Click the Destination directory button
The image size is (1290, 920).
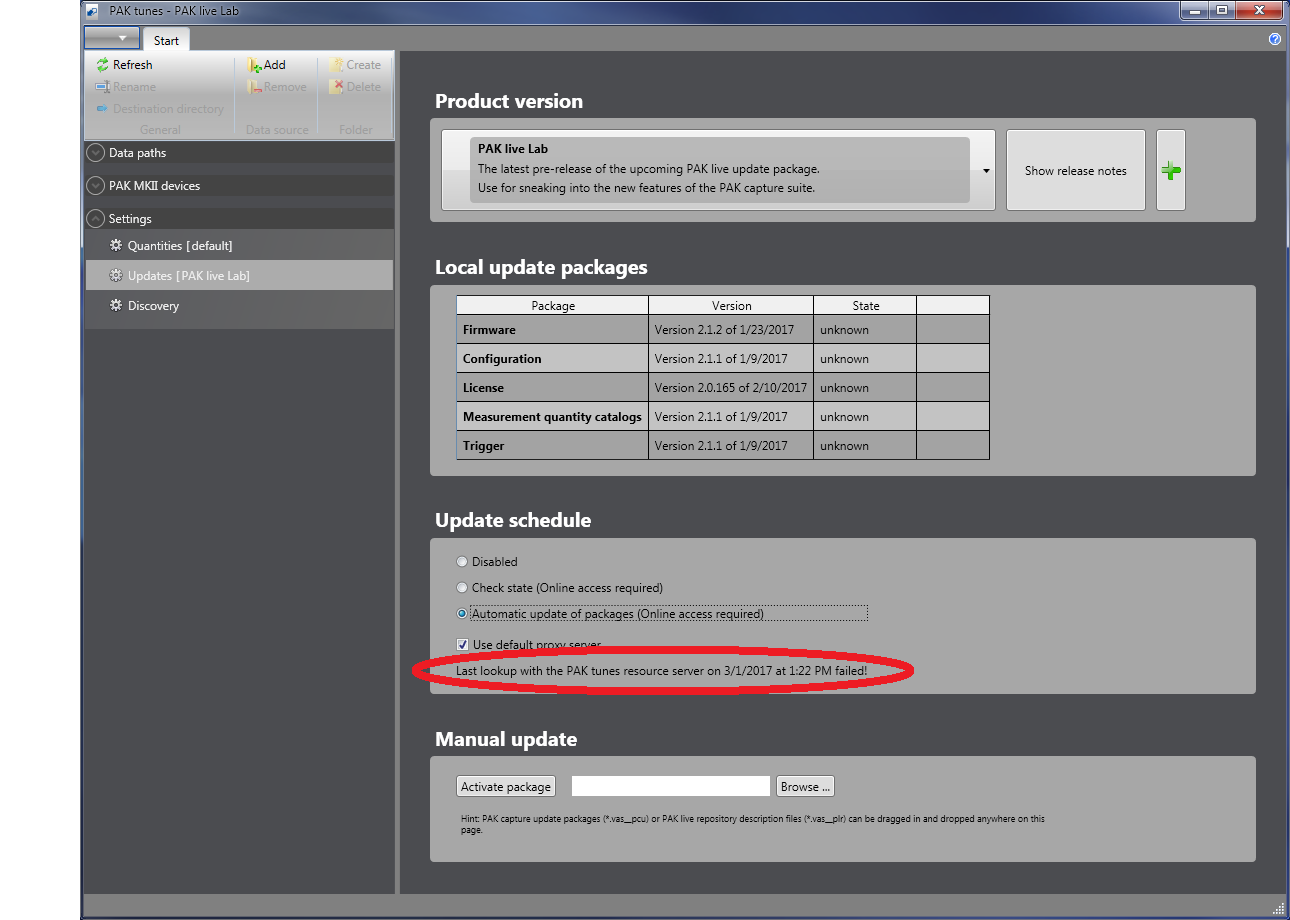point(160,109)
